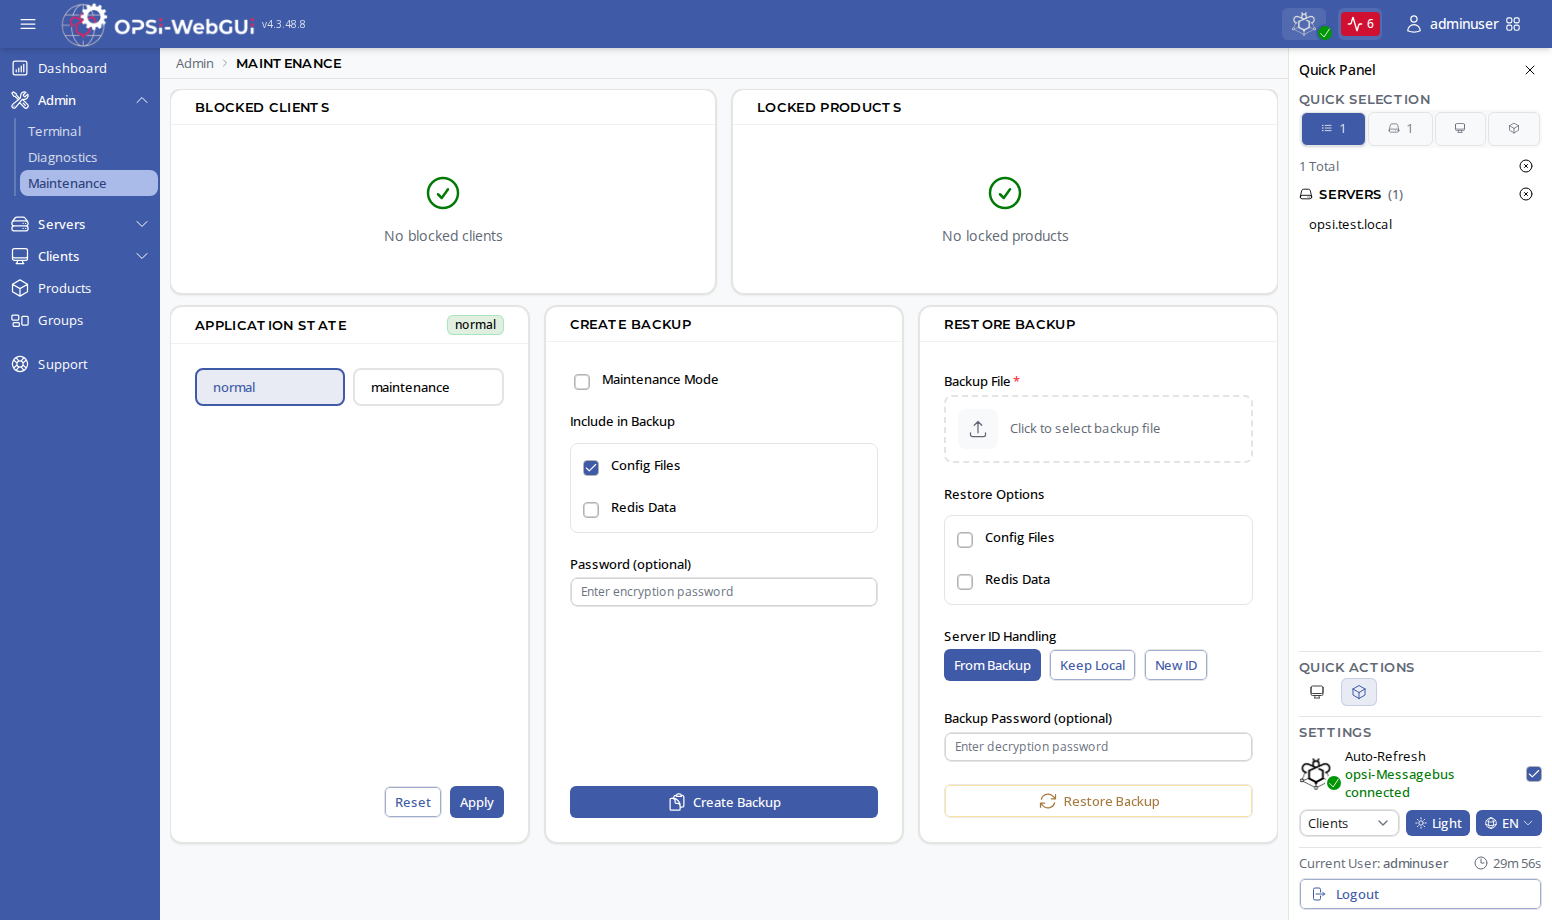Select the servers quick selection tab showing 1
Screen dimensions: 1552x920
pyautogui.click(x=1400, y=128)
